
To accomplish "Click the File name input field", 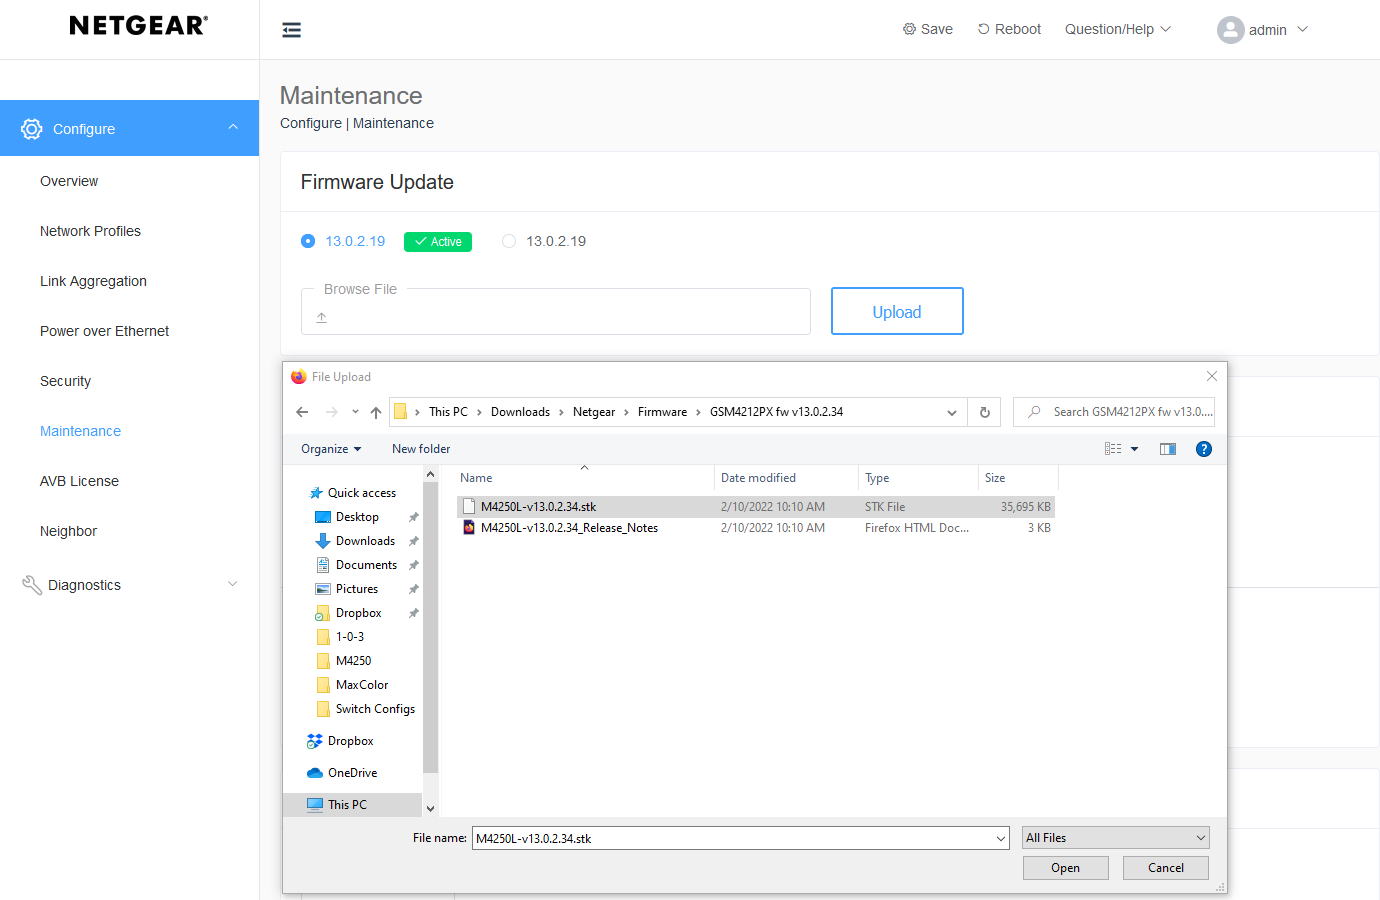I will pyautogui.click(x=732, y=838).
